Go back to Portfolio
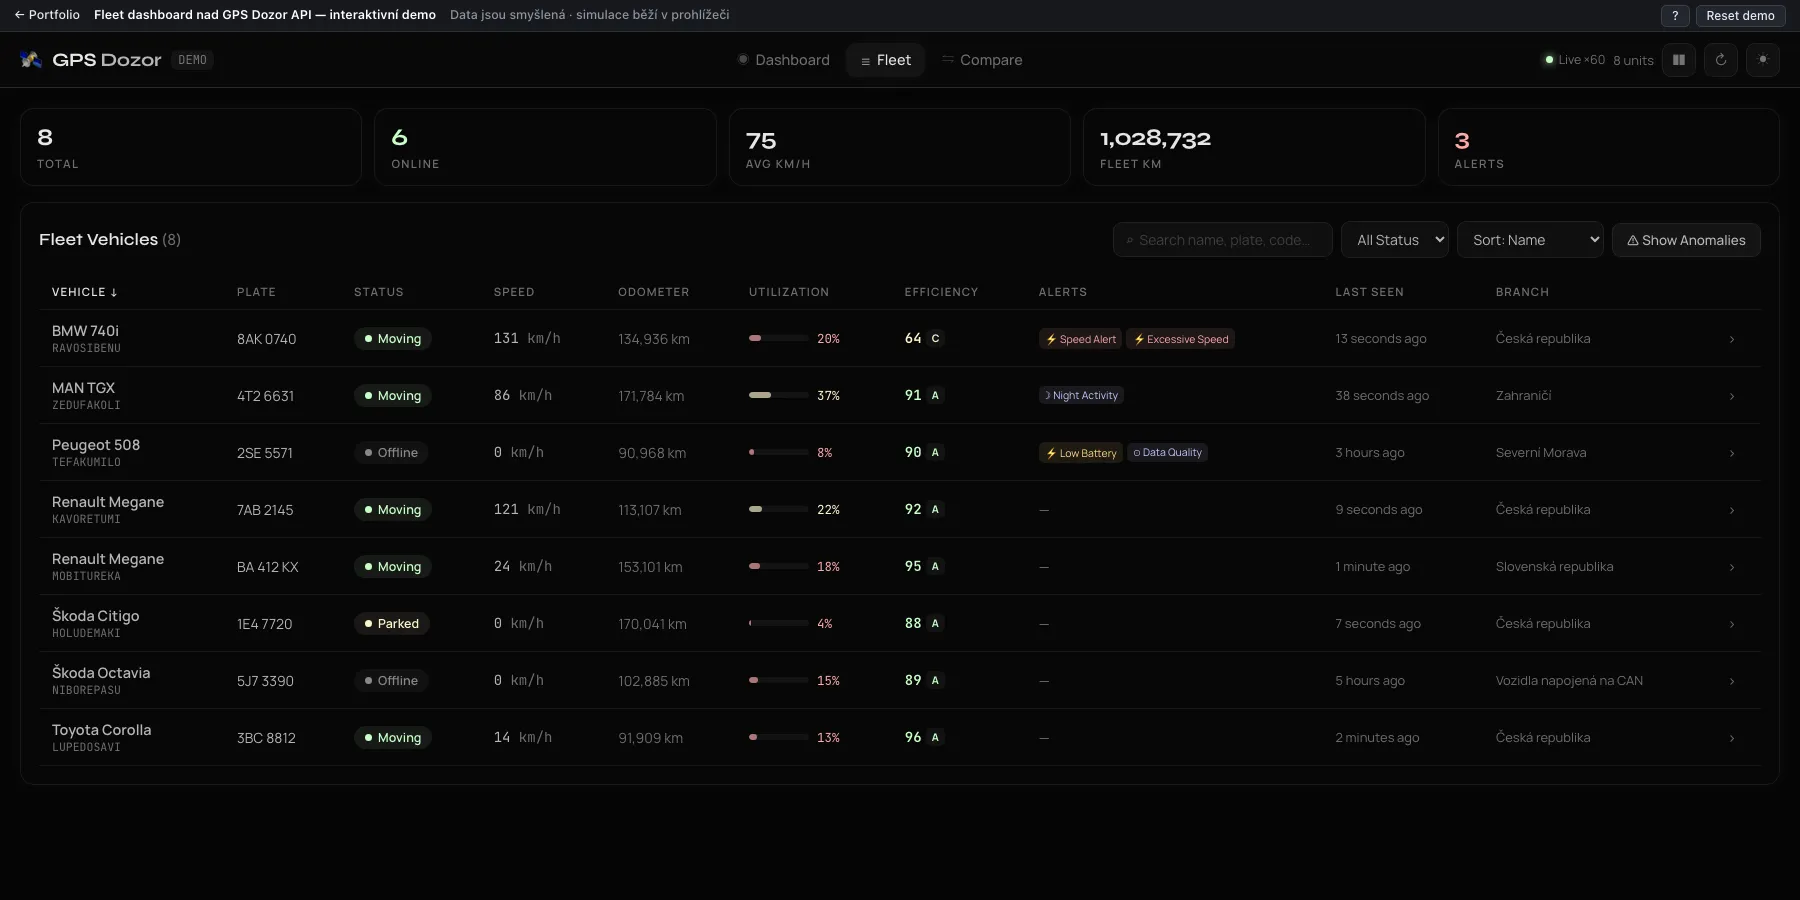The width and height of the screenshot is (1800, 900). [x=47, y=15]
